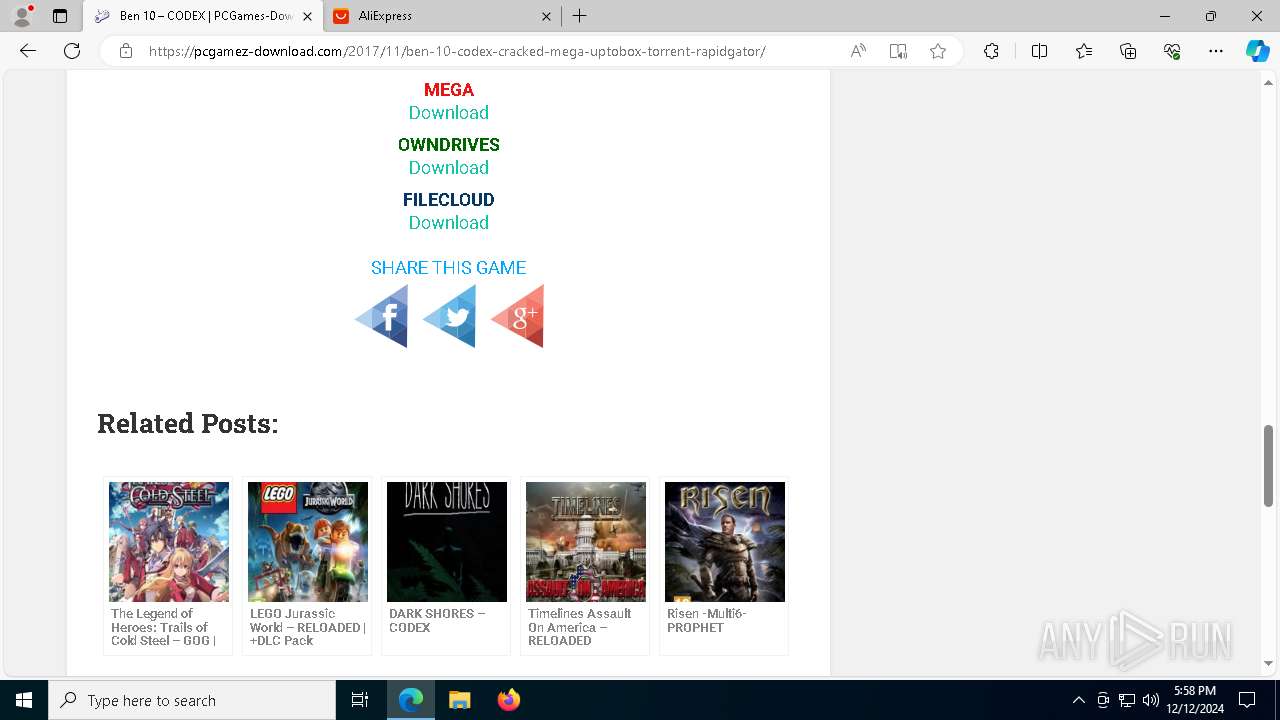Click the MEGA Download link
1280x720 pixels.
pos(448,113)
